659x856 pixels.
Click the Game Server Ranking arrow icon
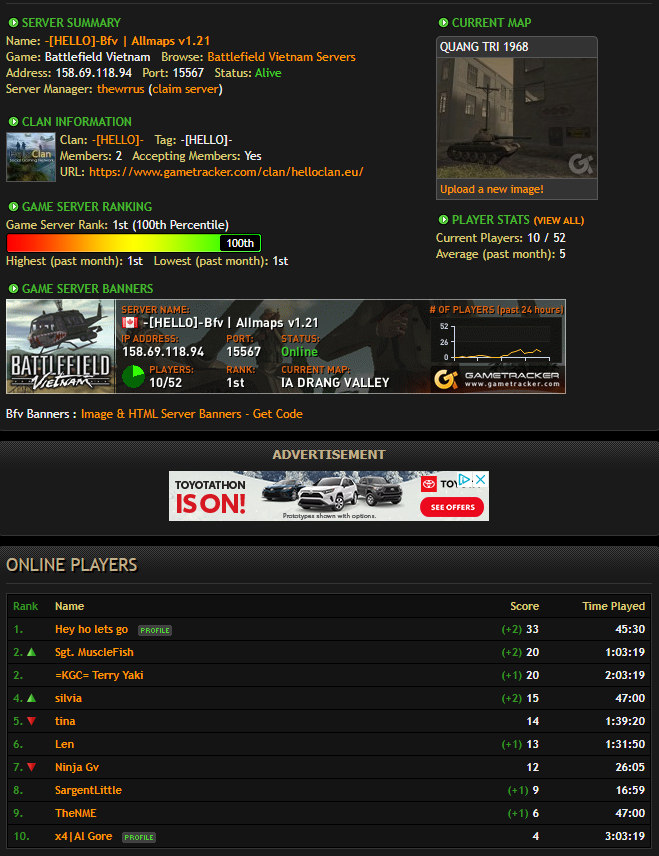click(x=13, y=207)
